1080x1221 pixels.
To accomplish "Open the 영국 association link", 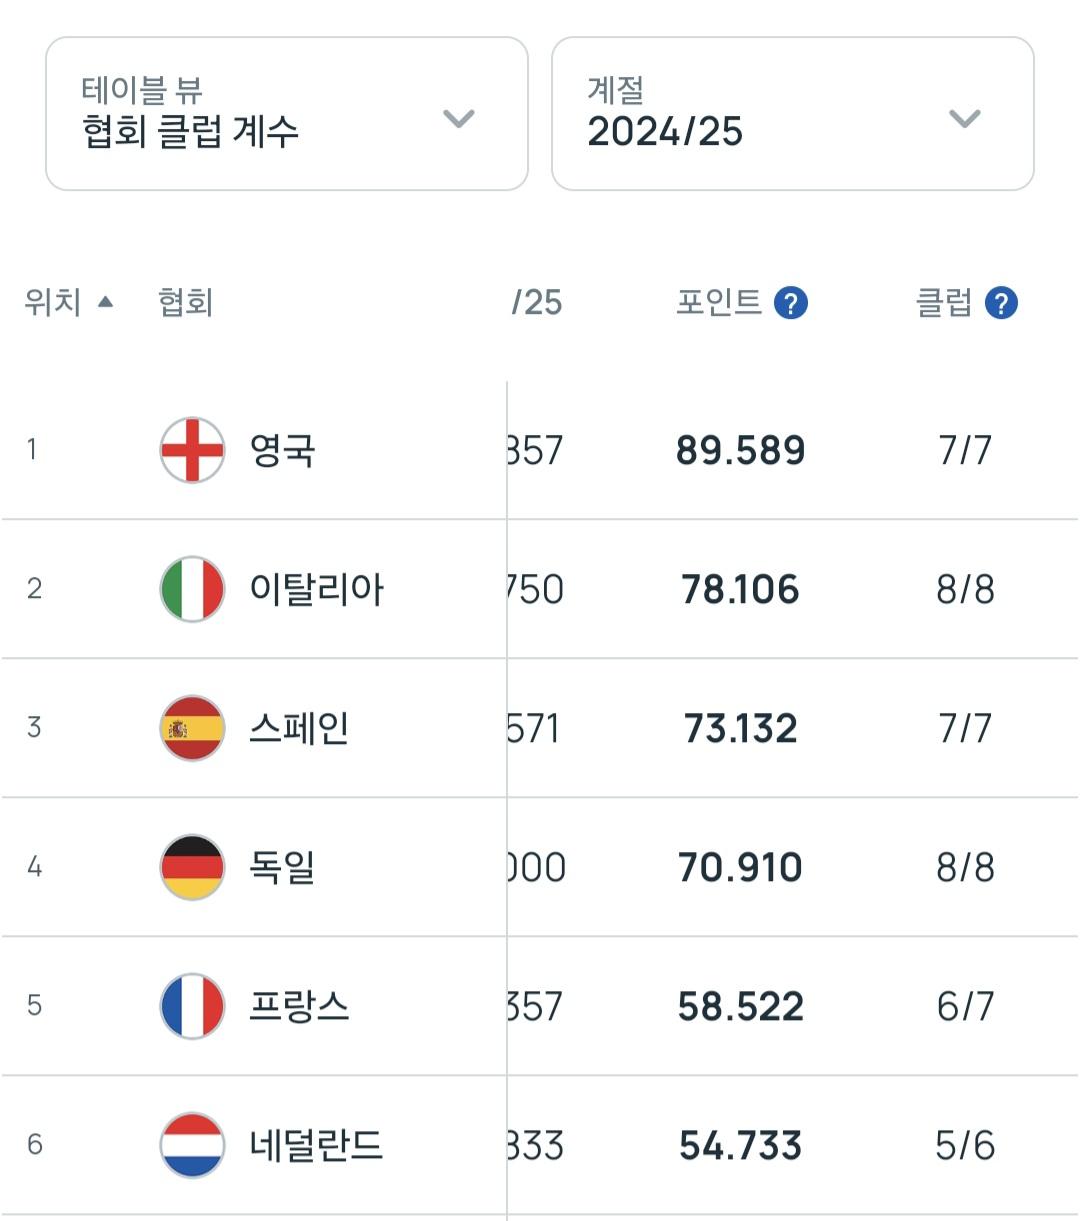I will pyautogui.click(x=283, y=450).
